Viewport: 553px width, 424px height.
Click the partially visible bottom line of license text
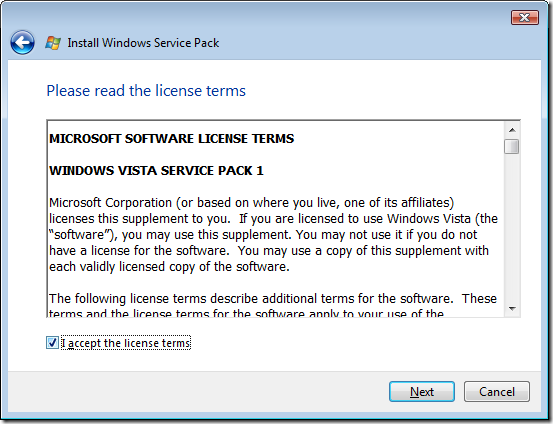246,313
